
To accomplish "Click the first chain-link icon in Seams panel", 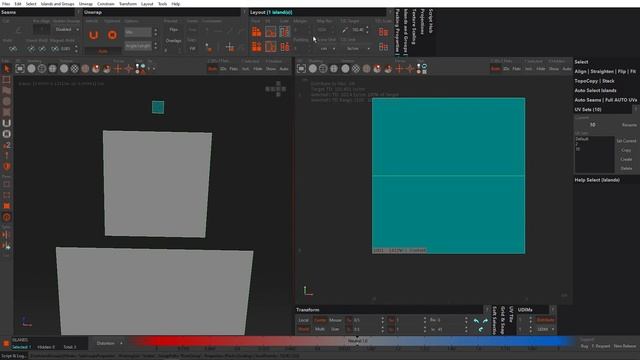I will tap(13, 49).
